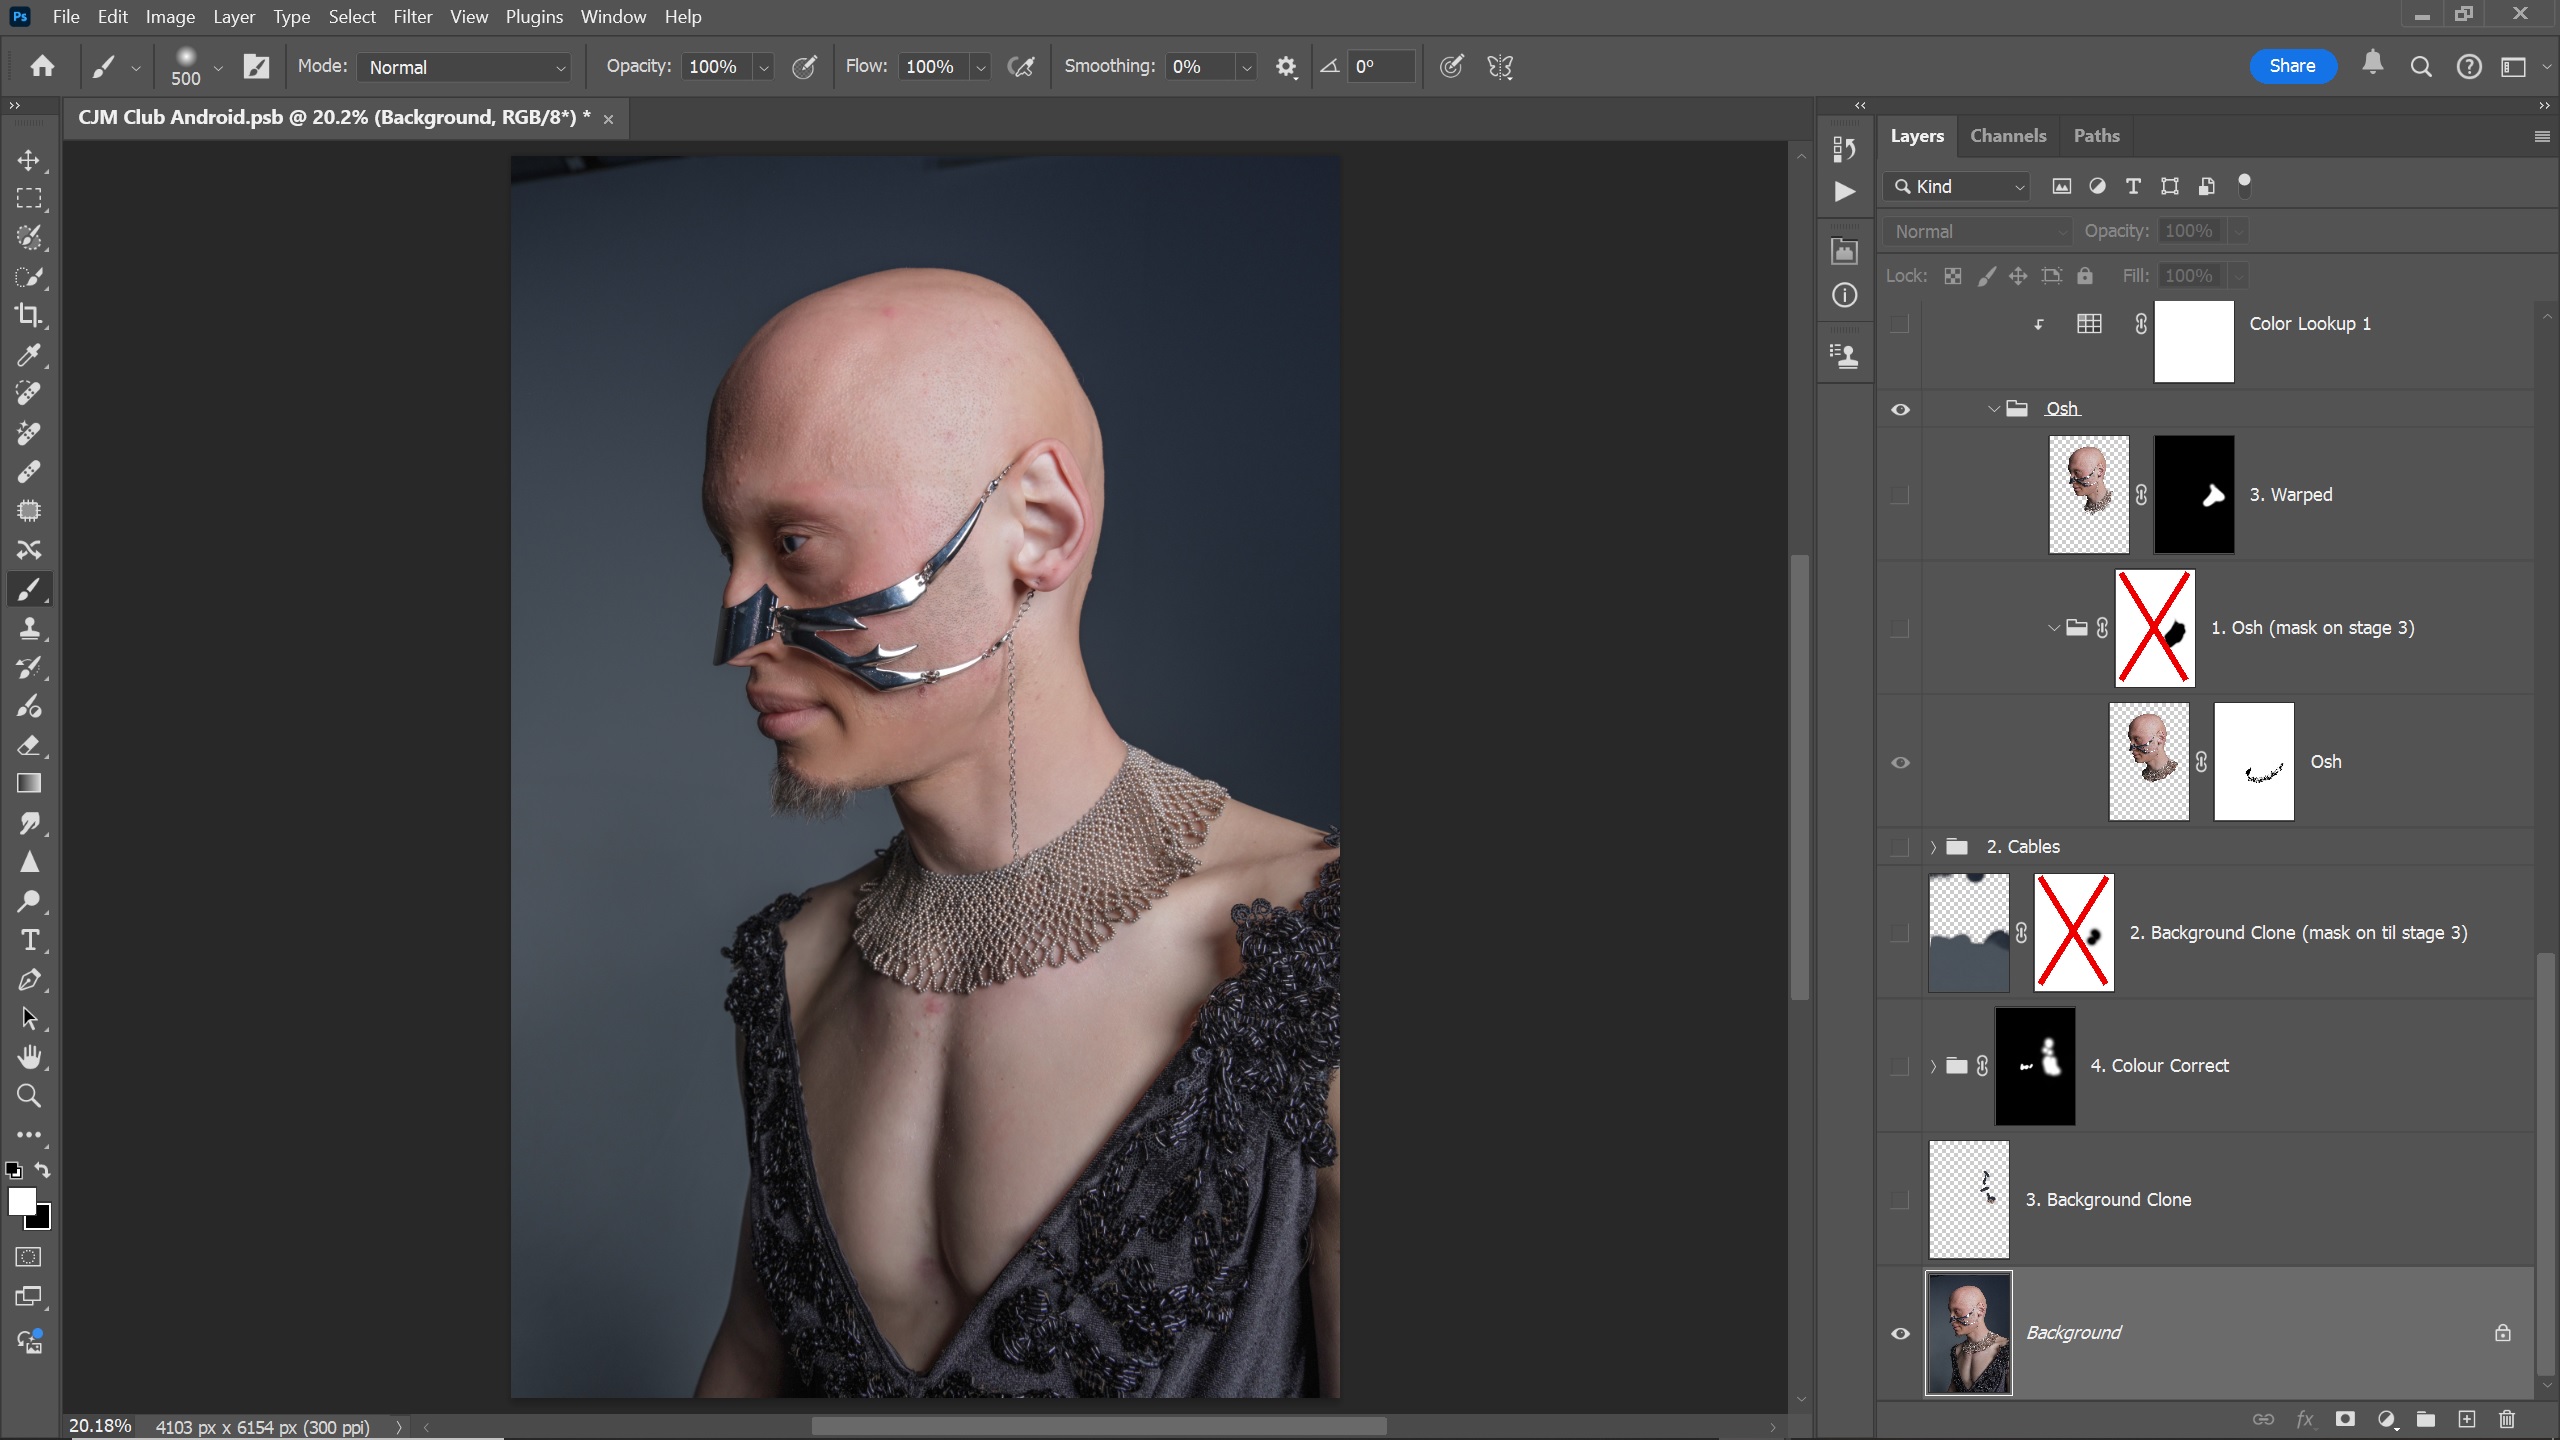Image resolution: width=2560 pixels, height=1440 pixels.
Task: Open the brush Mode dropdown
Action: point(464,67)
